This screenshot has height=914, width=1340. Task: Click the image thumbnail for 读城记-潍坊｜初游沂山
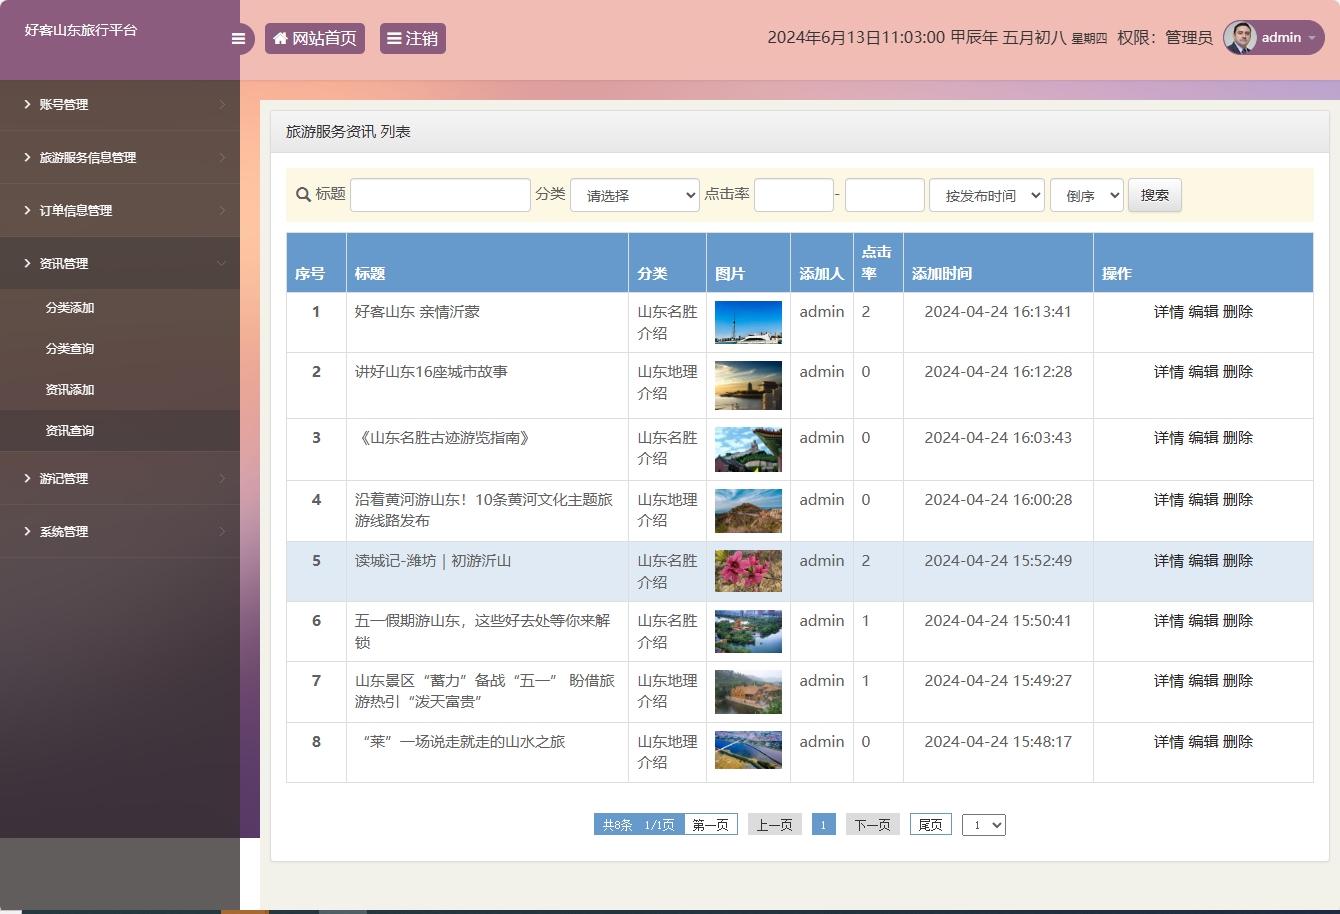(x=748, y=571)
